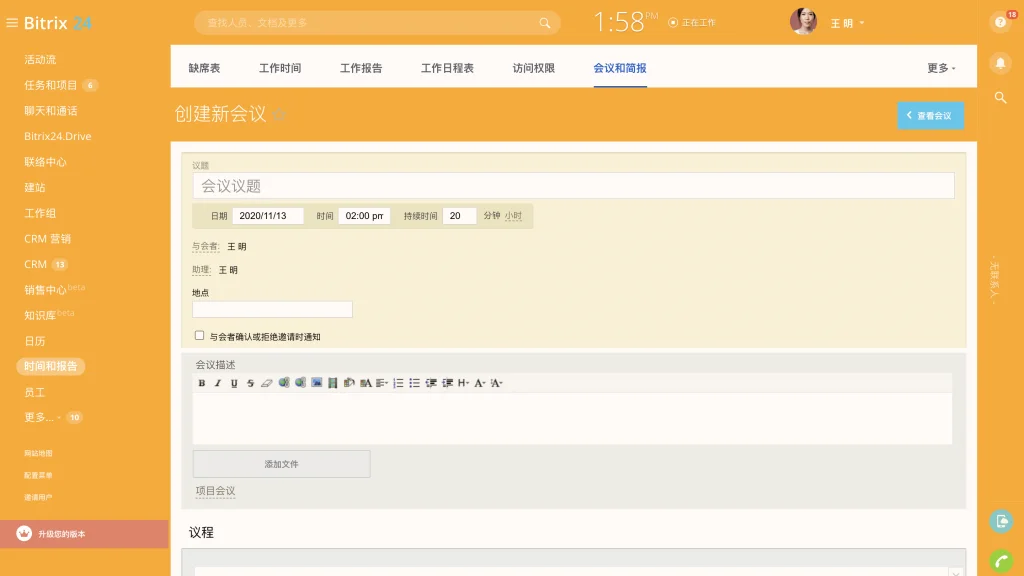This screenshot has height=576, width=1024.
Task: Insert an image in the description editor
Action: (317, 383)
